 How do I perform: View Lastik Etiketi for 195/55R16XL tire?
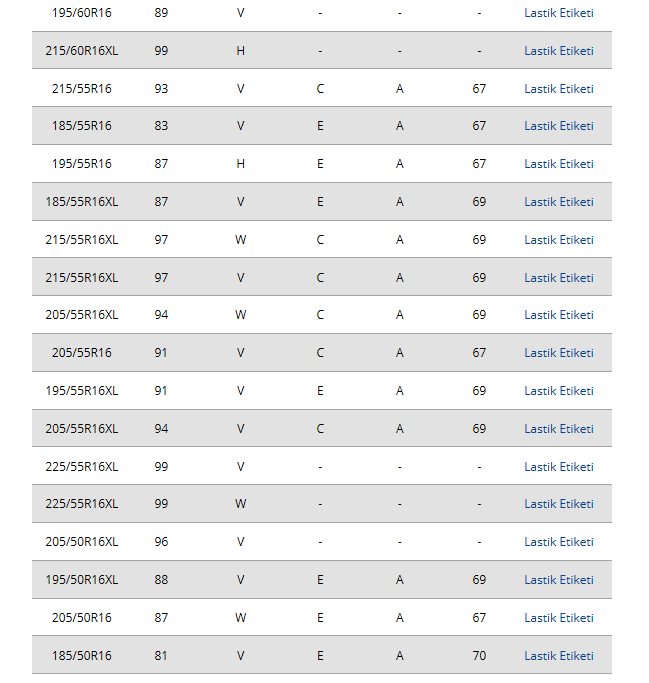pyautogui.click(x=558, y=391)
